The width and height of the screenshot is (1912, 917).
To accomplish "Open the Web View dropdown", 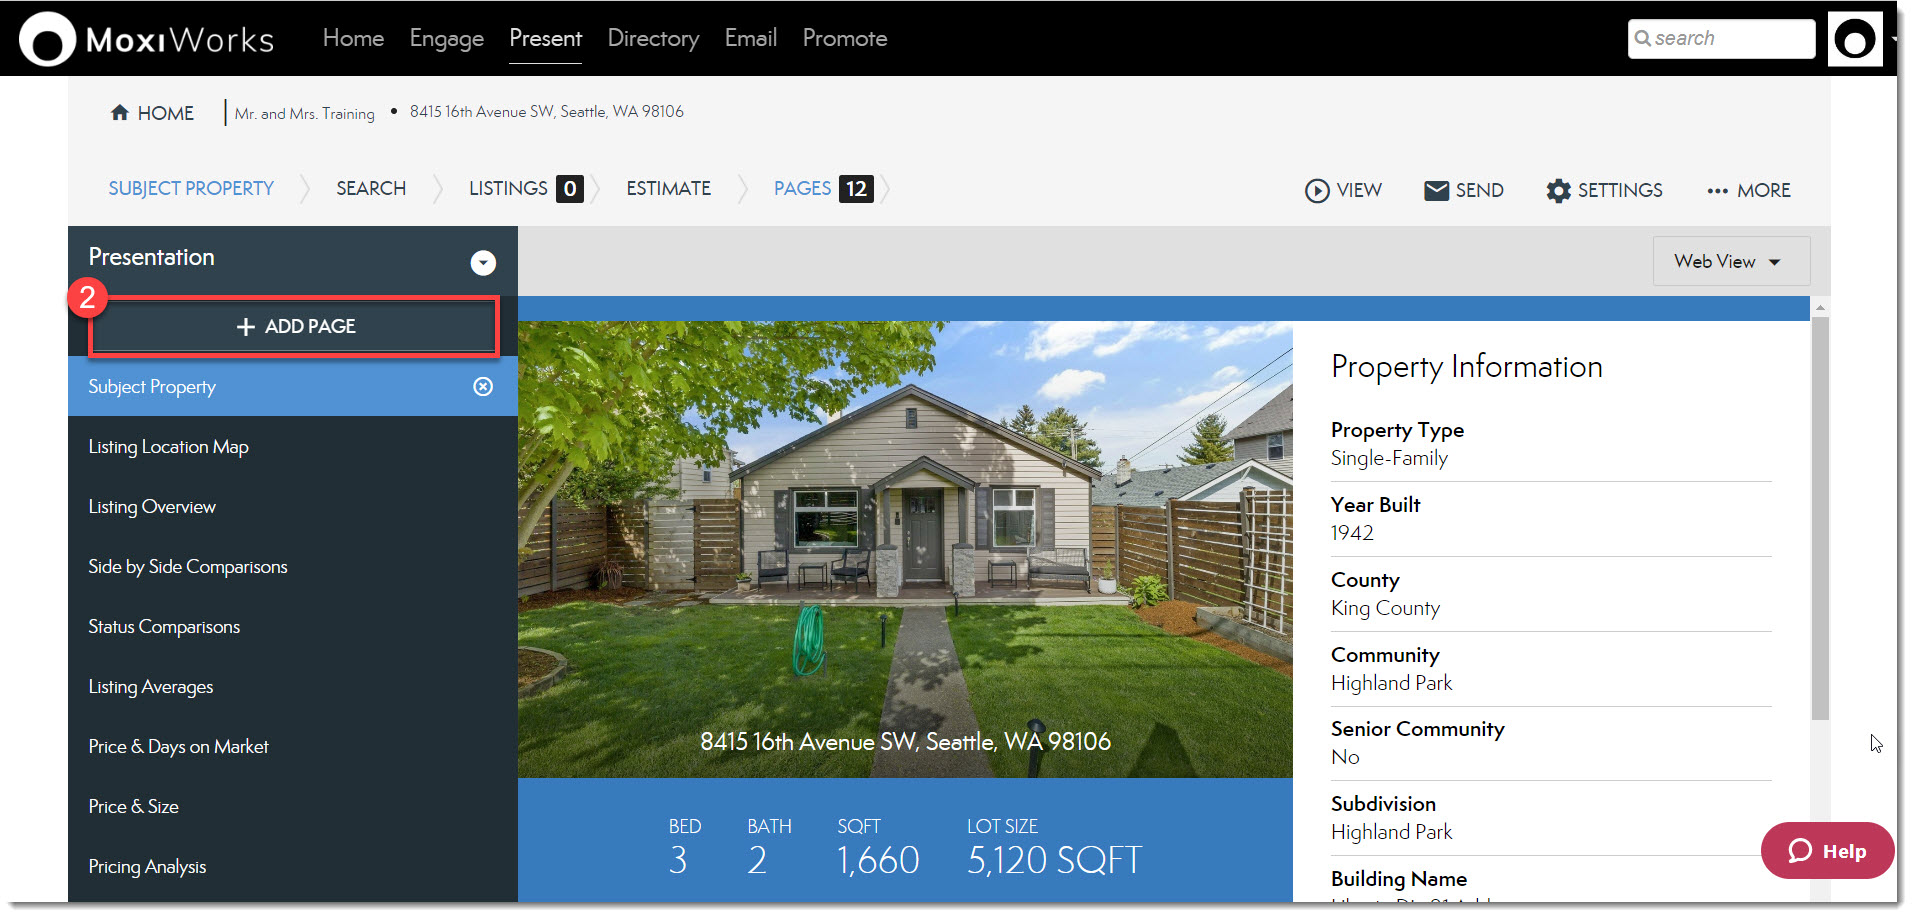I will coord(1730,261).
